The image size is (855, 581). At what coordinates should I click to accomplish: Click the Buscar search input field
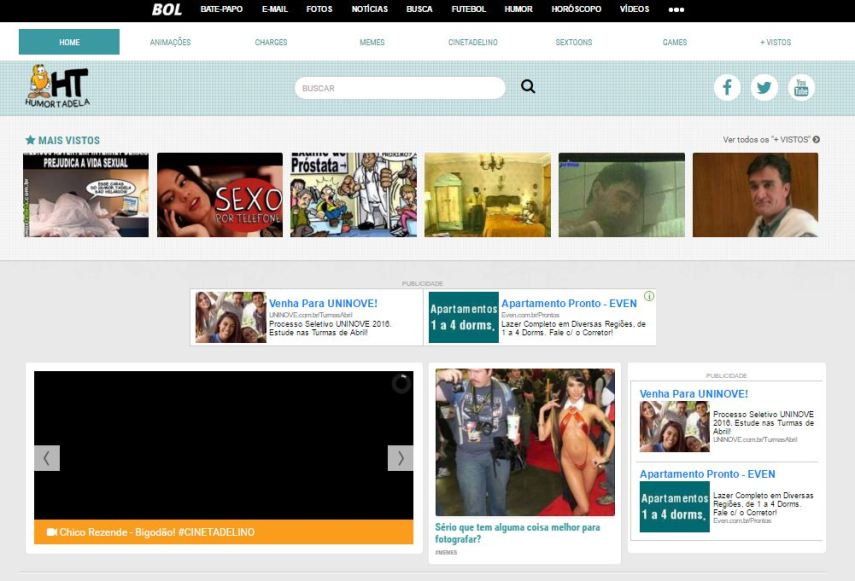click(400, 88)
